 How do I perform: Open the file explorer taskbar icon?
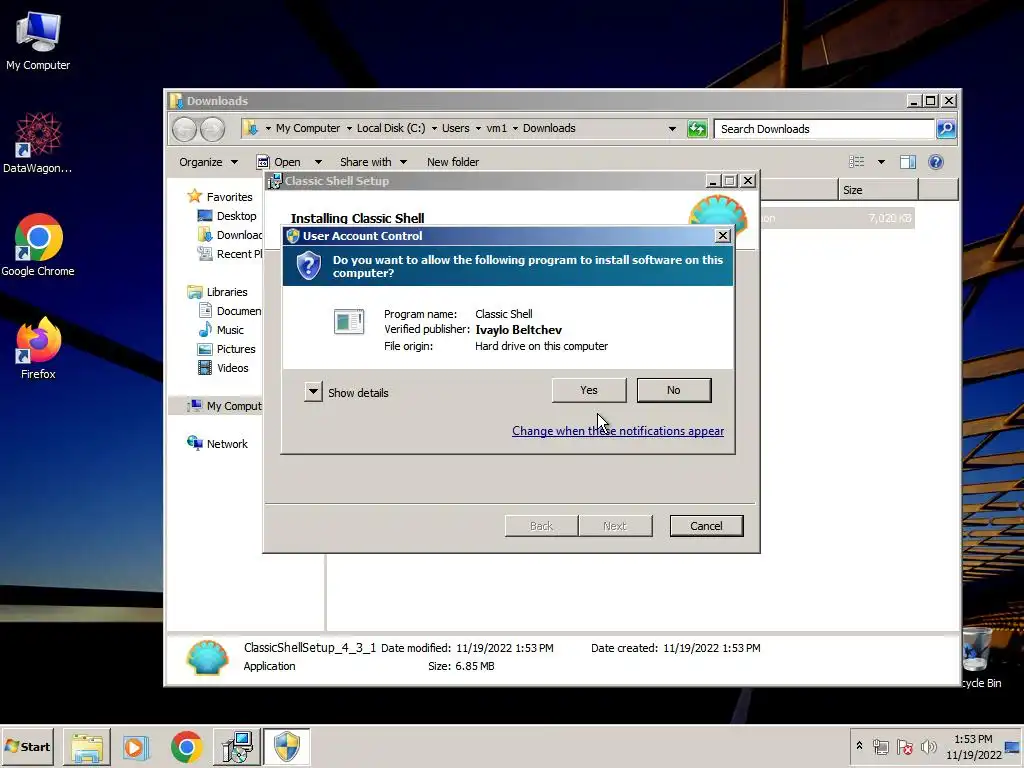coord(87,747)
